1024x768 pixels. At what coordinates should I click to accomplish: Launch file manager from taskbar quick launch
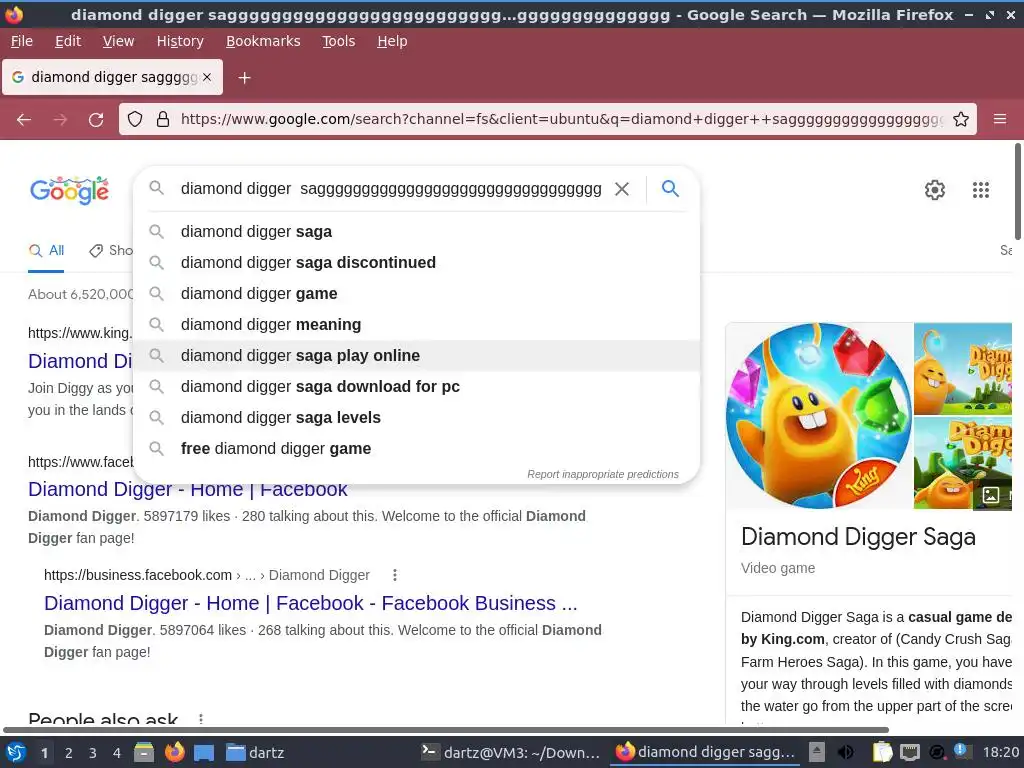pyautogui.click(x=144, y=752)
